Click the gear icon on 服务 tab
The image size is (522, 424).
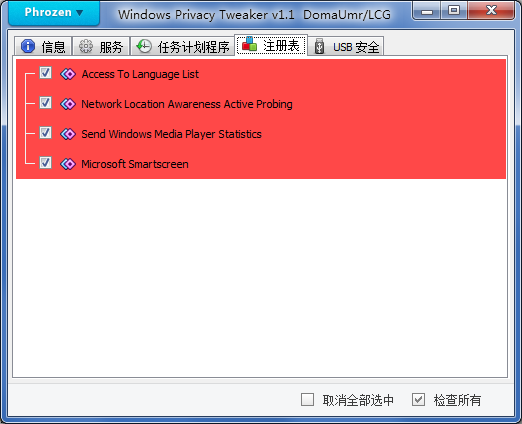[x=86, y=46]
